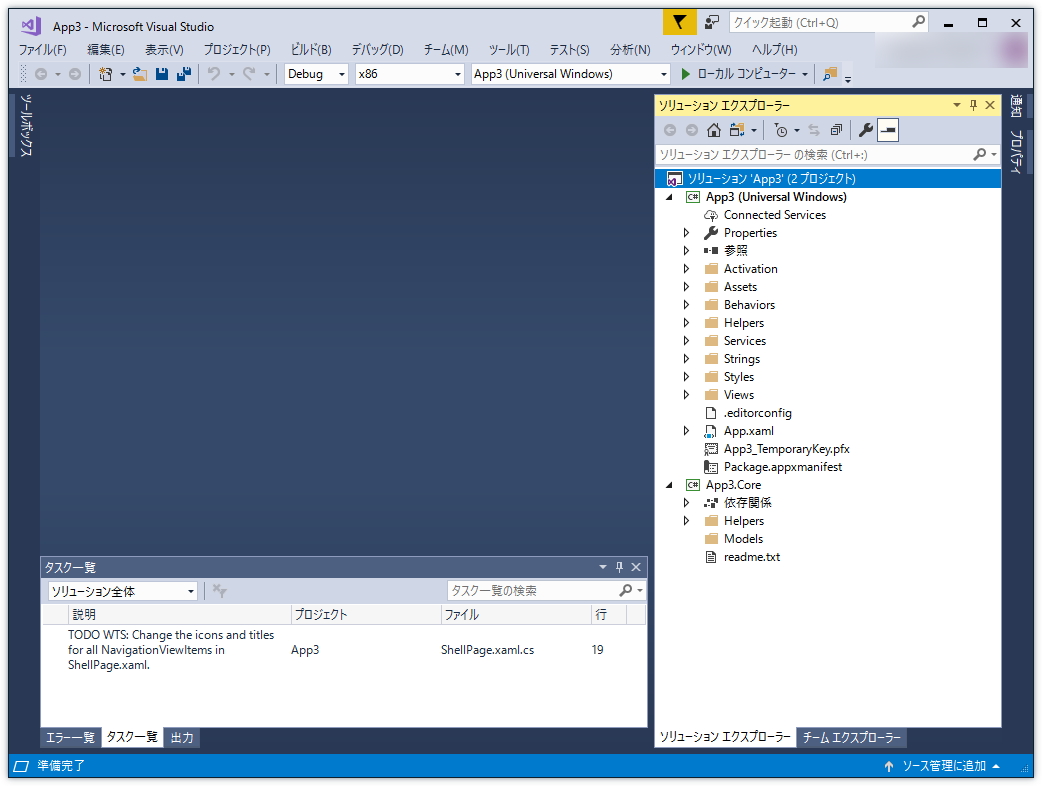This screenshot has width=1042, height=786.
Task: Expand the Services folder arrow
Action: (686, 341)
